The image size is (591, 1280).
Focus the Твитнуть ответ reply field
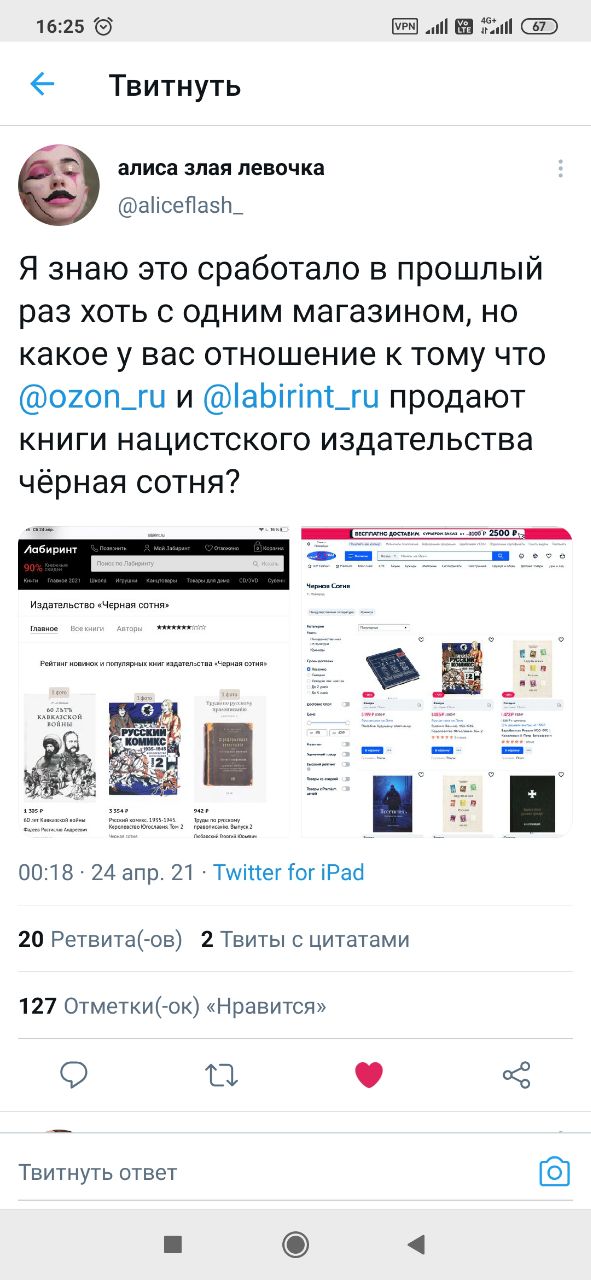pos(270,1172)
